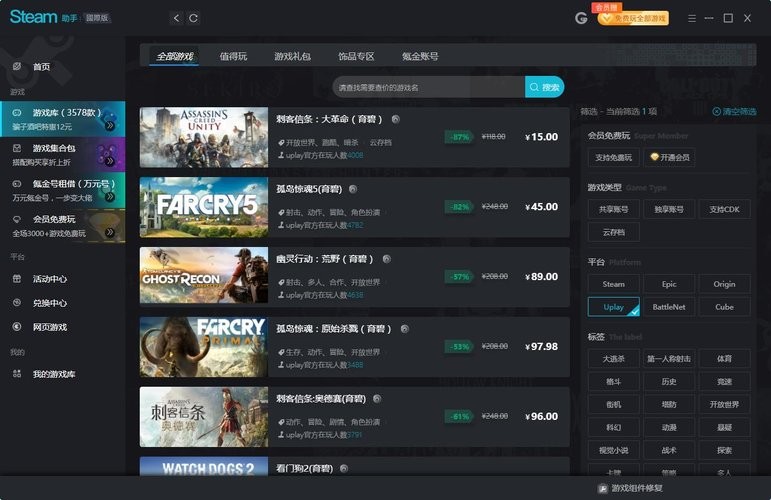771x500 pixels.
Task: Open the hamburger menu in the title bar
Action: tap(692, 19)
